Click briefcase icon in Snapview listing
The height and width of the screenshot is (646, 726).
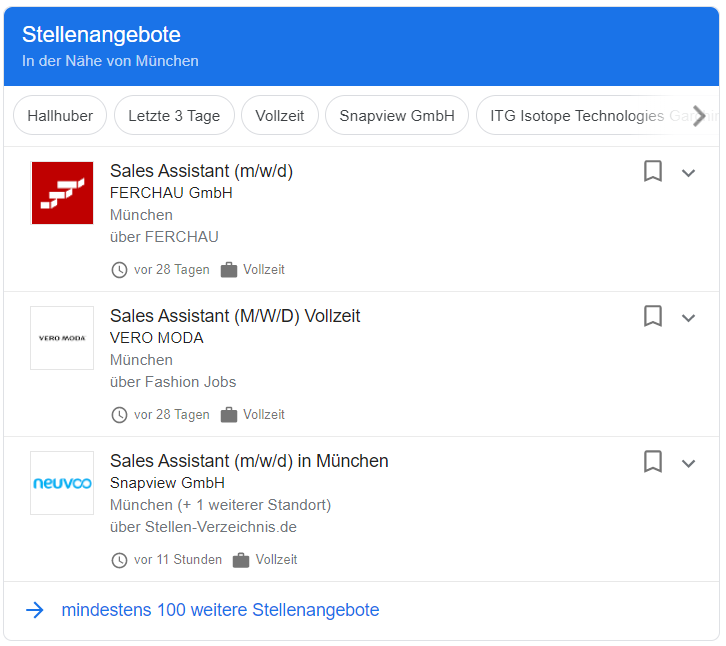241,560
